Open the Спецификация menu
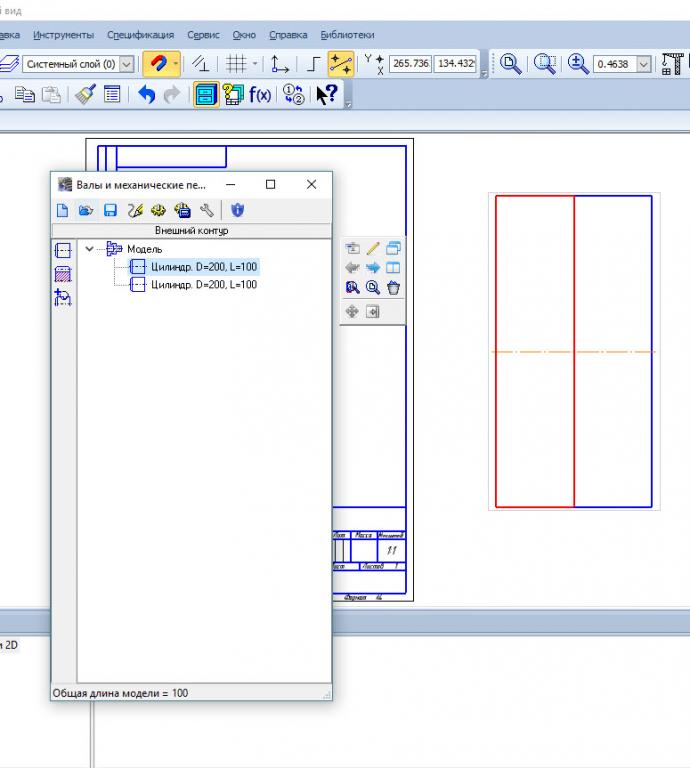This screenshot has height=768, width=690. pyautogui.click(x=140, y=34)
